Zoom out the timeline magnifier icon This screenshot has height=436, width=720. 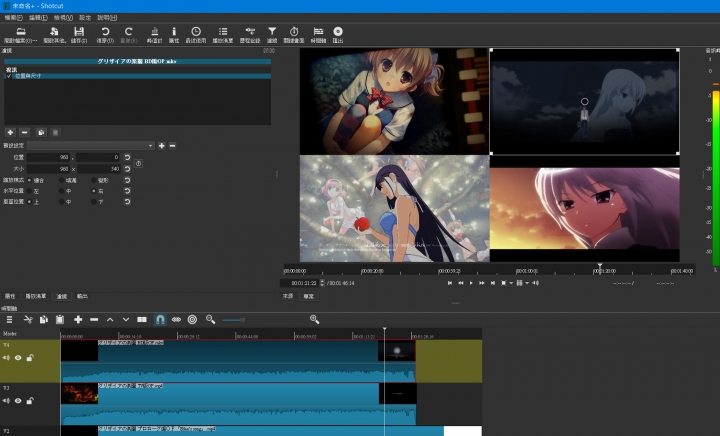pos(210,319)
